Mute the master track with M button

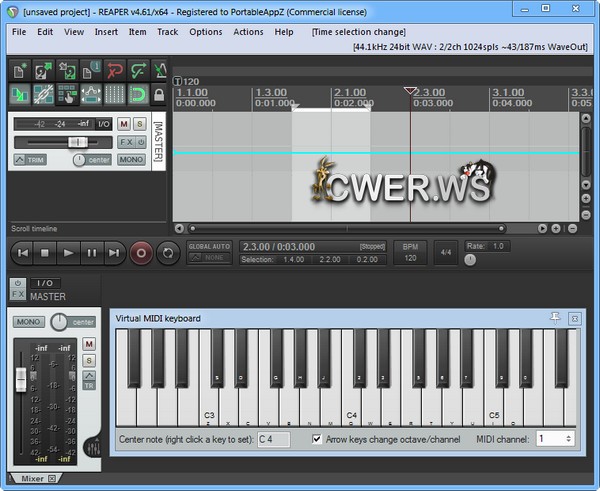[x=124, y=124]
